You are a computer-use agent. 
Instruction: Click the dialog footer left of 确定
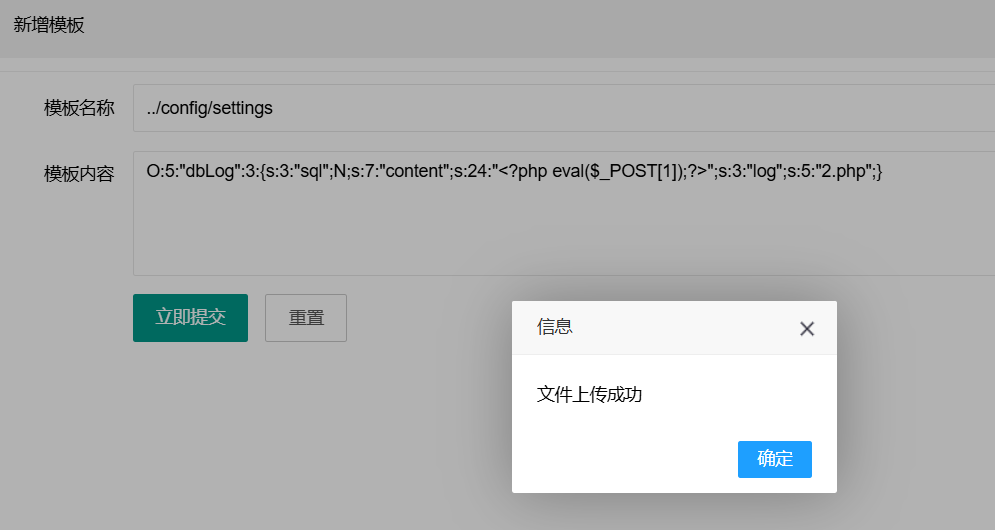click(620, 460)
